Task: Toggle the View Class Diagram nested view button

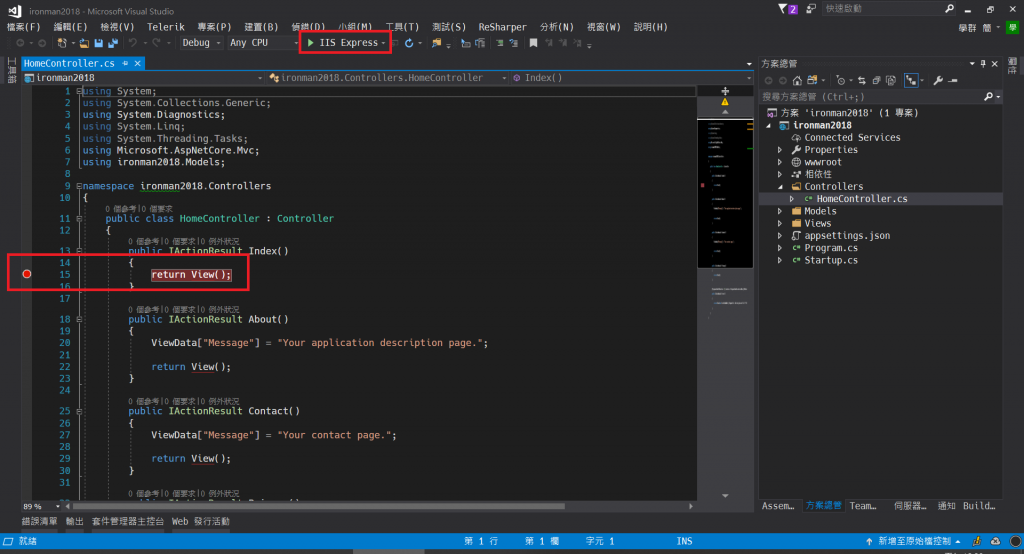Action: click(x=910, y=80)
